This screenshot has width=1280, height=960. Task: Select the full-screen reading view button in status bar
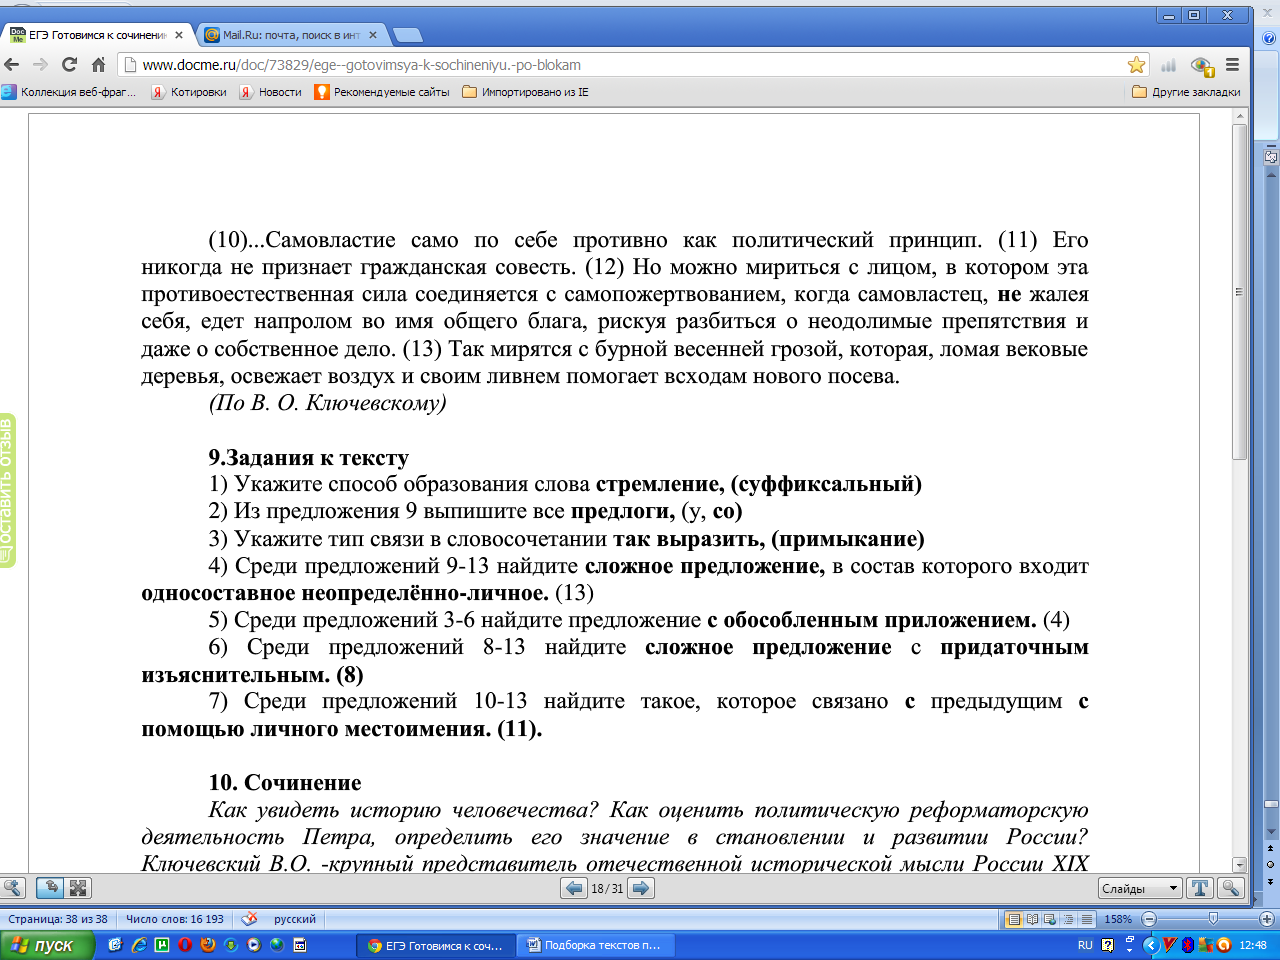click(x=1033, y=919)
